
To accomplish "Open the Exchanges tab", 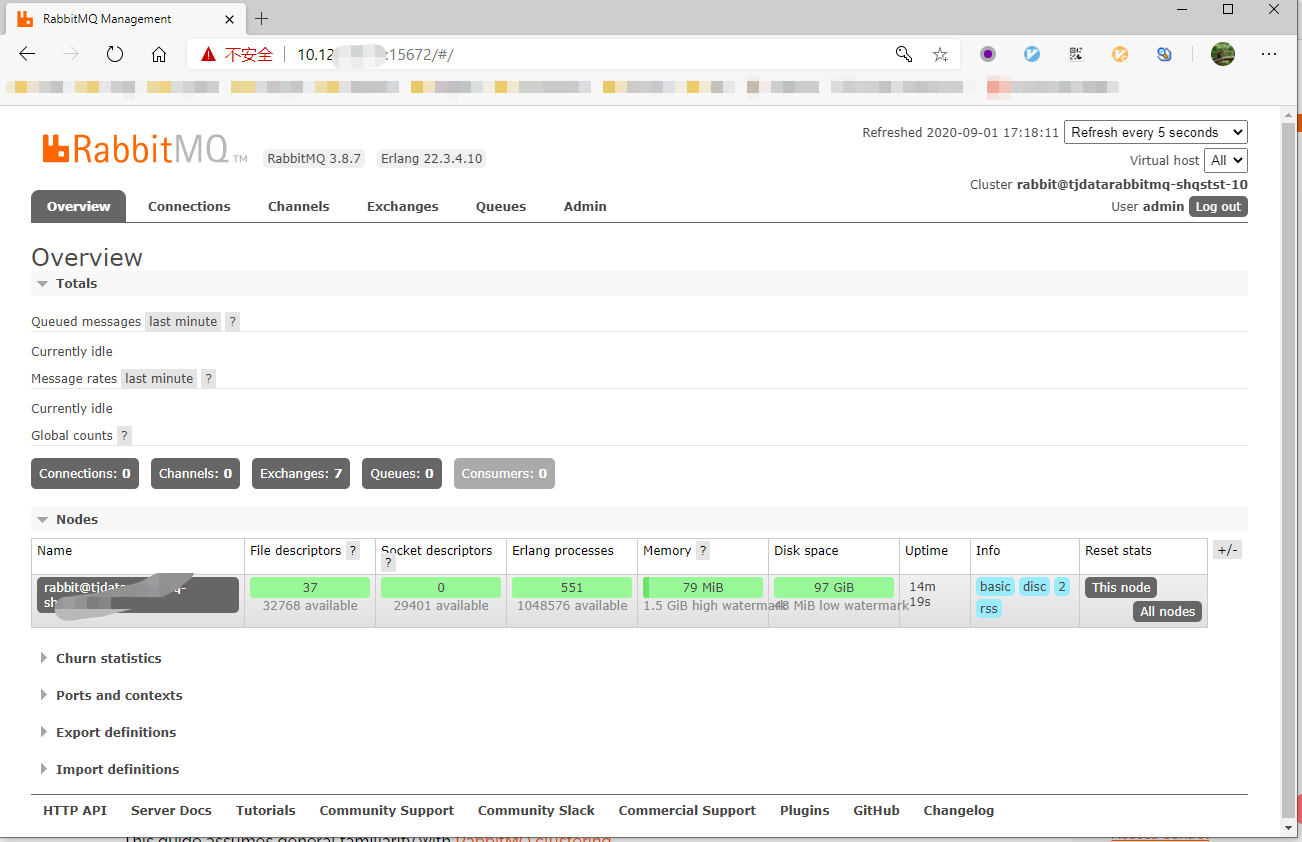I will pos(402,206).
